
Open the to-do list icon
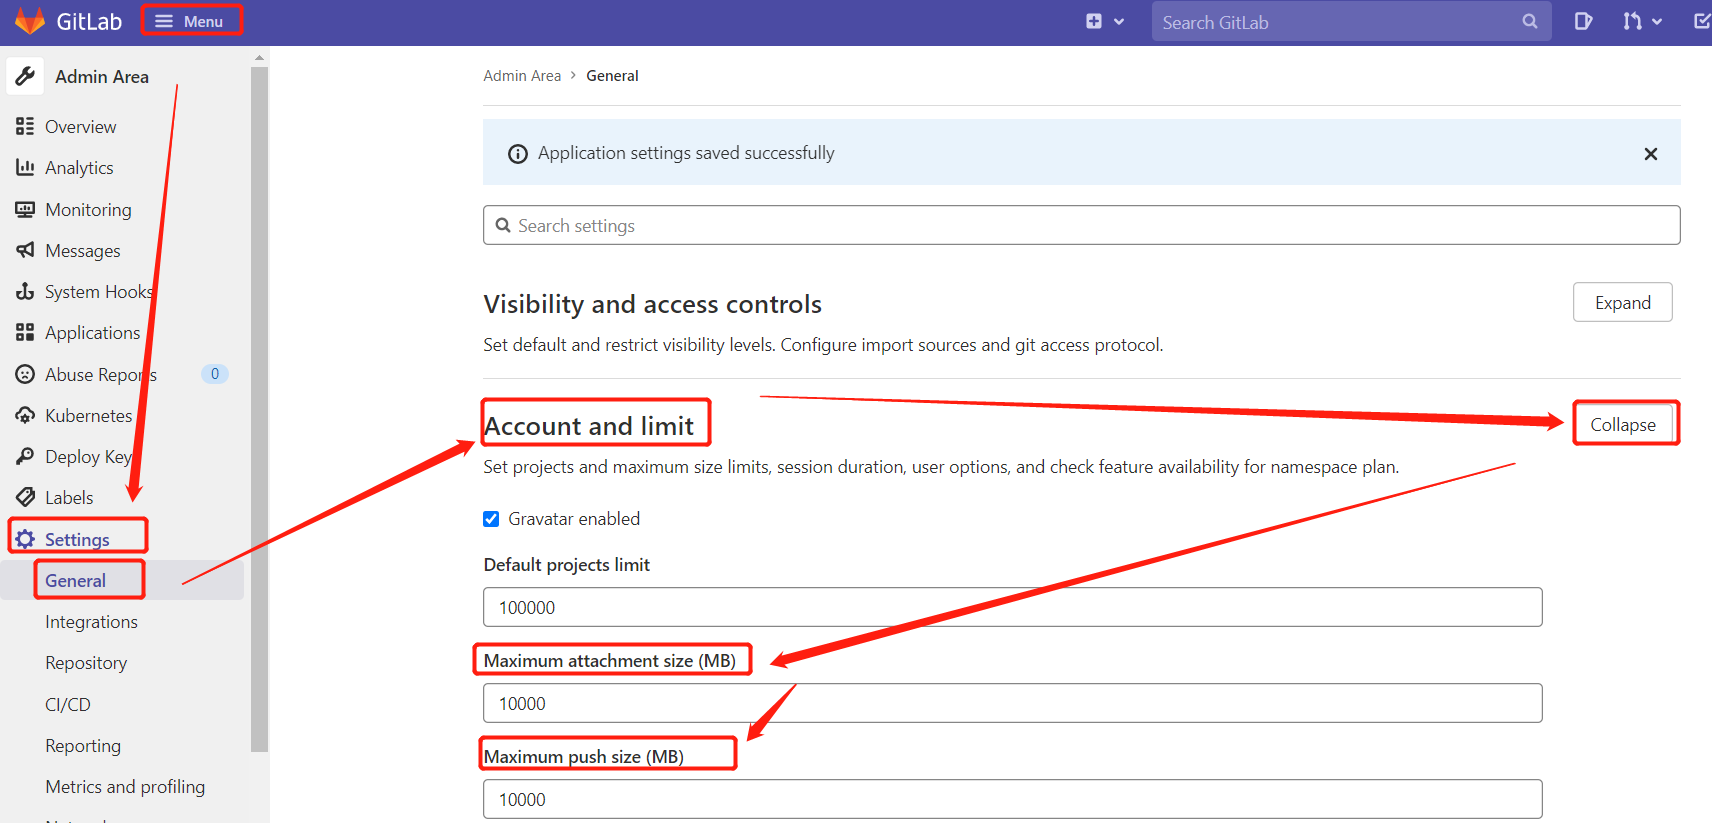coord(1702,21)
